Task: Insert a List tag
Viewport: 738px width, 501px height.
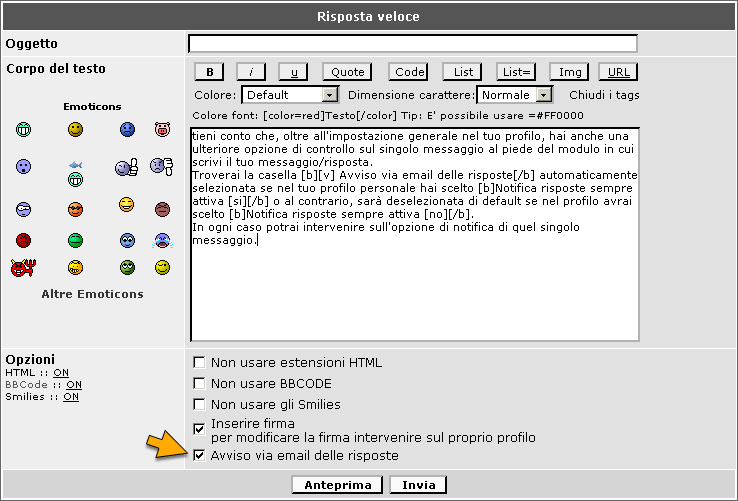Action: coord(462,72)
